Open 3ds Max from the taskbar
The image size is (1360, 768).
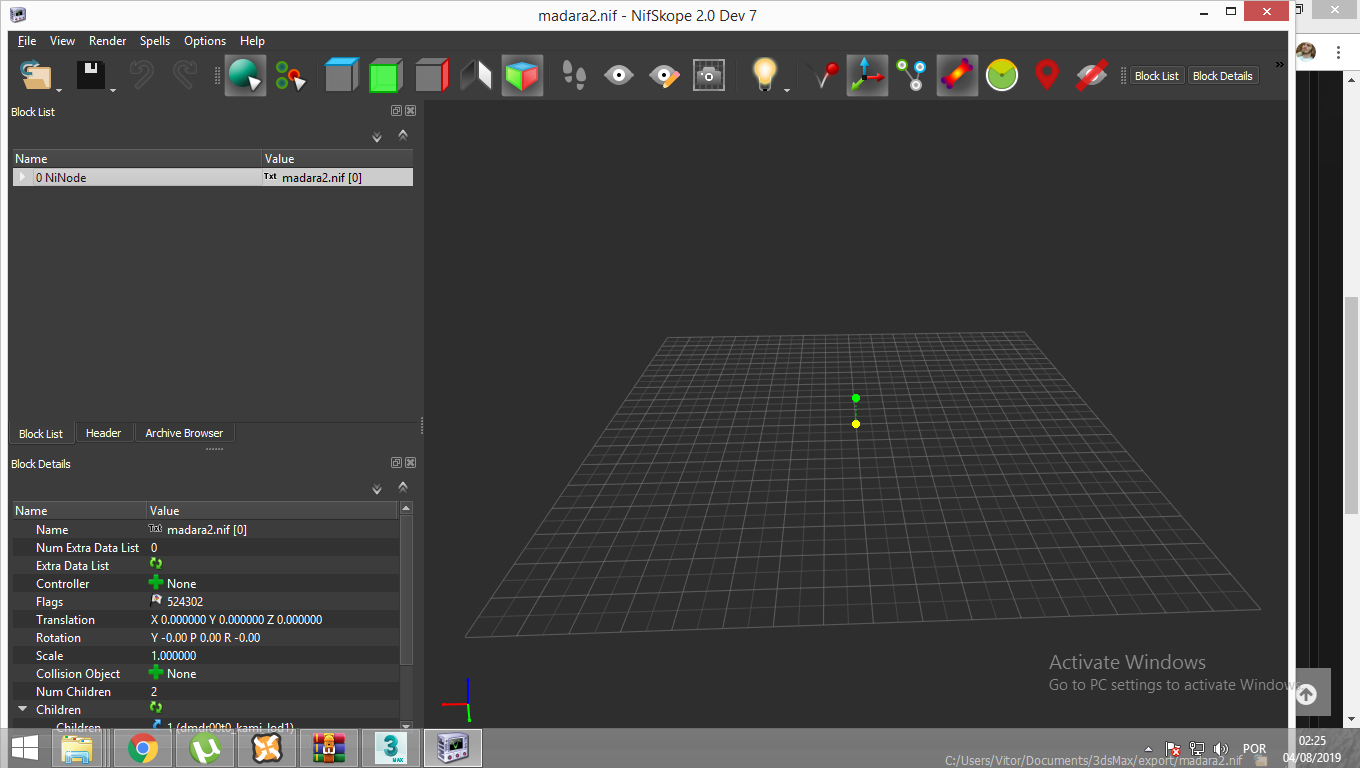pos(391,748)
